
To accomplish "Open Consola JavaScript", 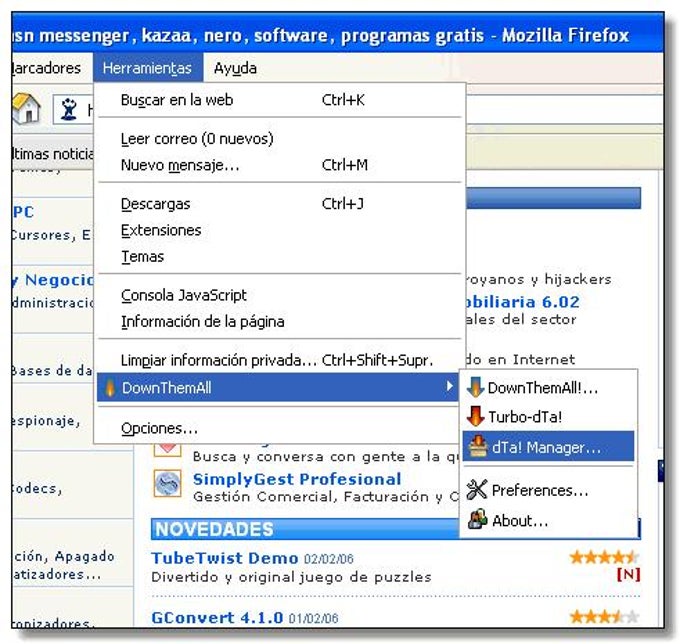I will [x=280, y=295].
